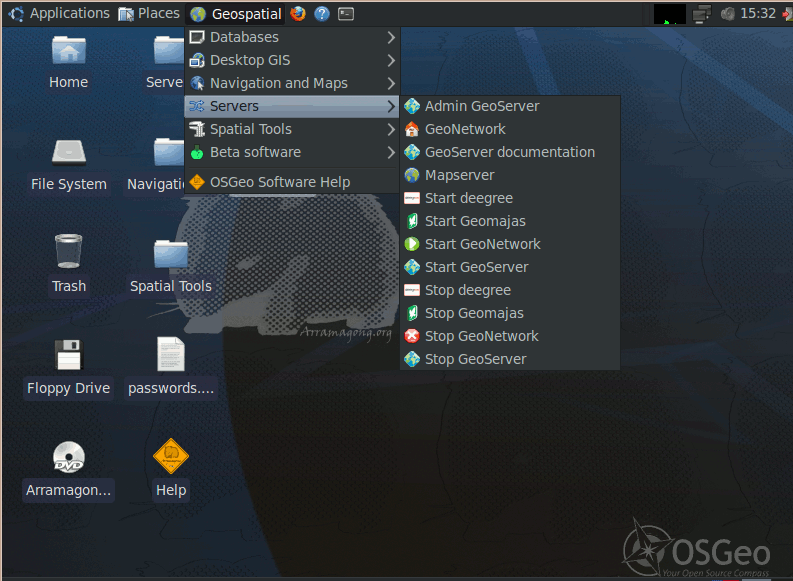The image size is (793, 581).
Task: Open the Trash desktop icon
Action: click(69, 251)
